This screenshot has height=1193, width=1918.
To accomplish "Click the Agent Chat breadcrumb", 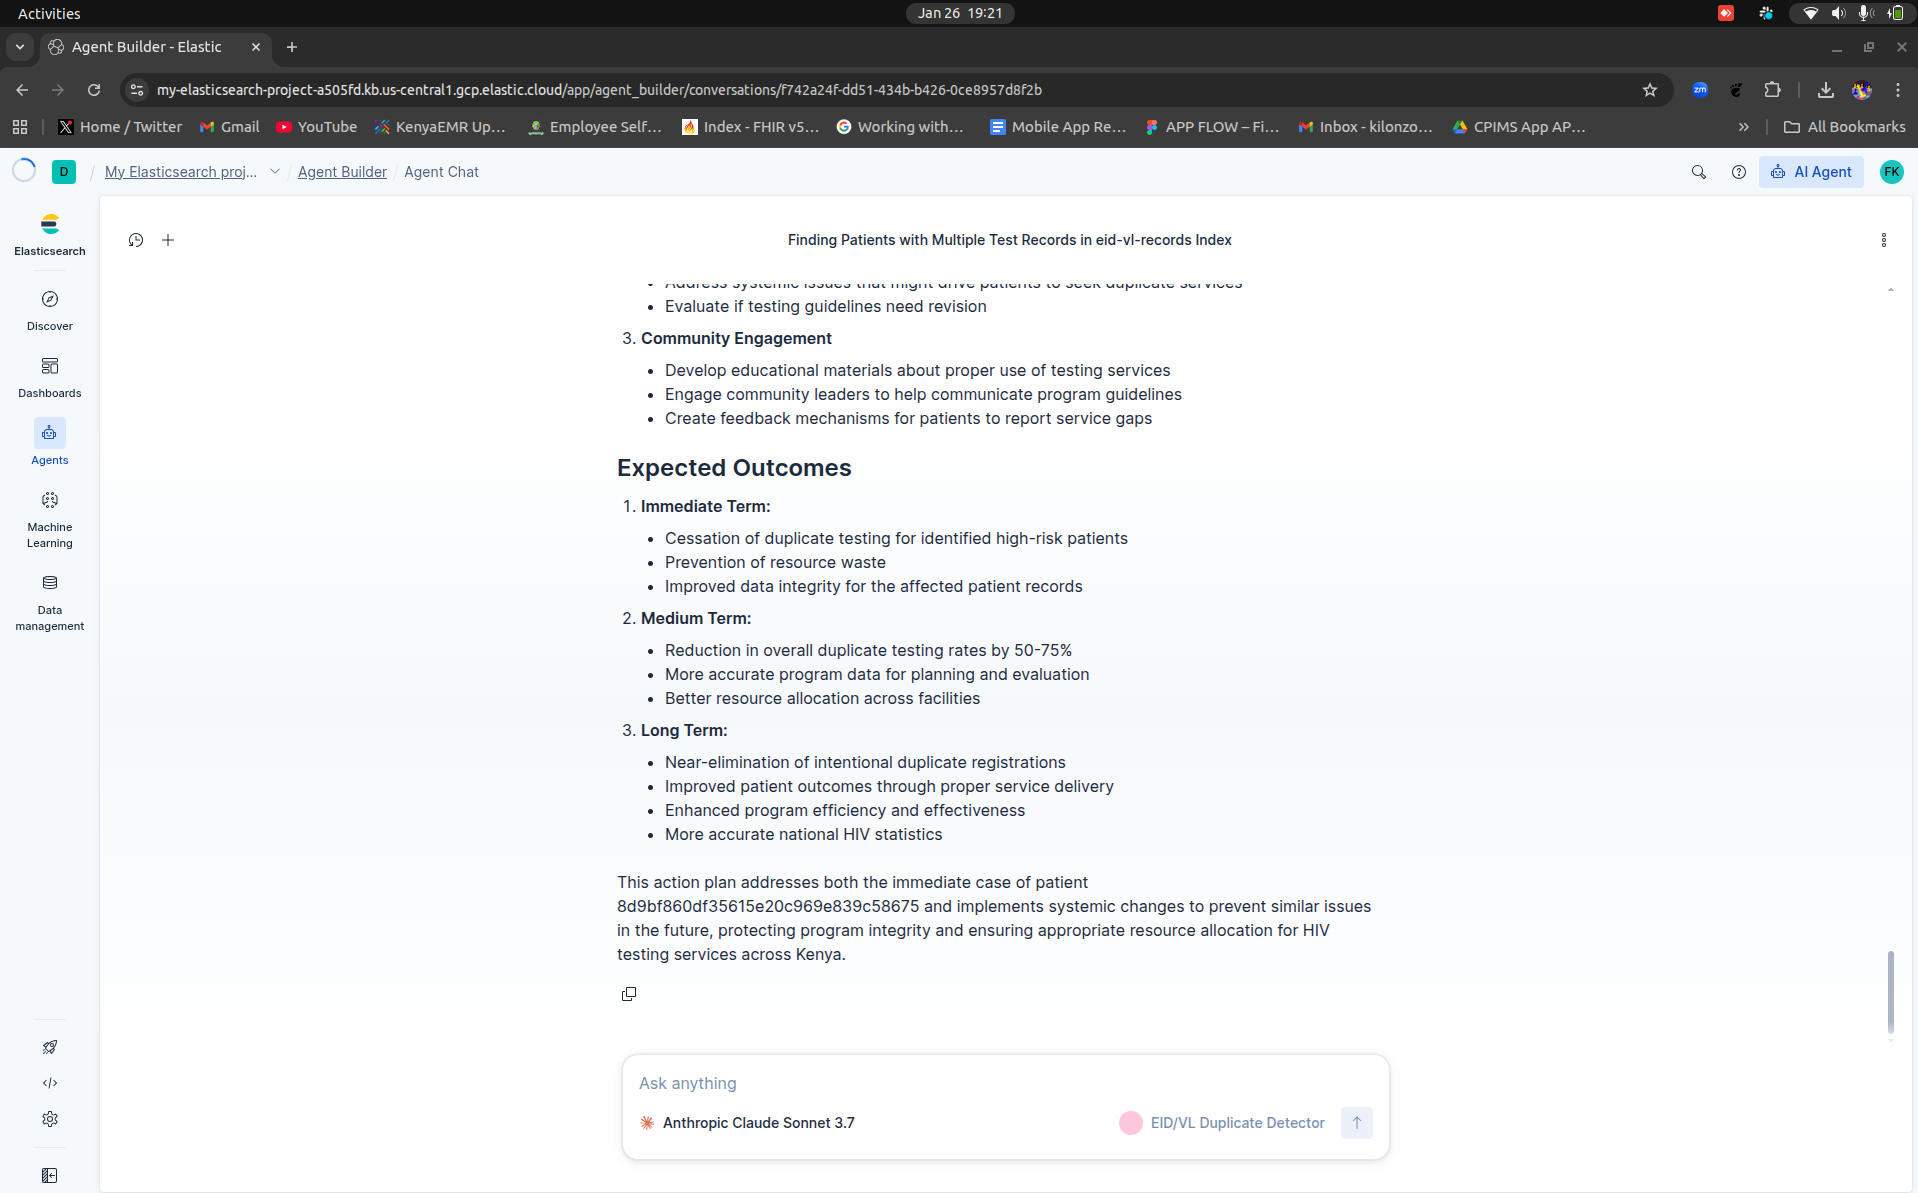I will [441, 172].
